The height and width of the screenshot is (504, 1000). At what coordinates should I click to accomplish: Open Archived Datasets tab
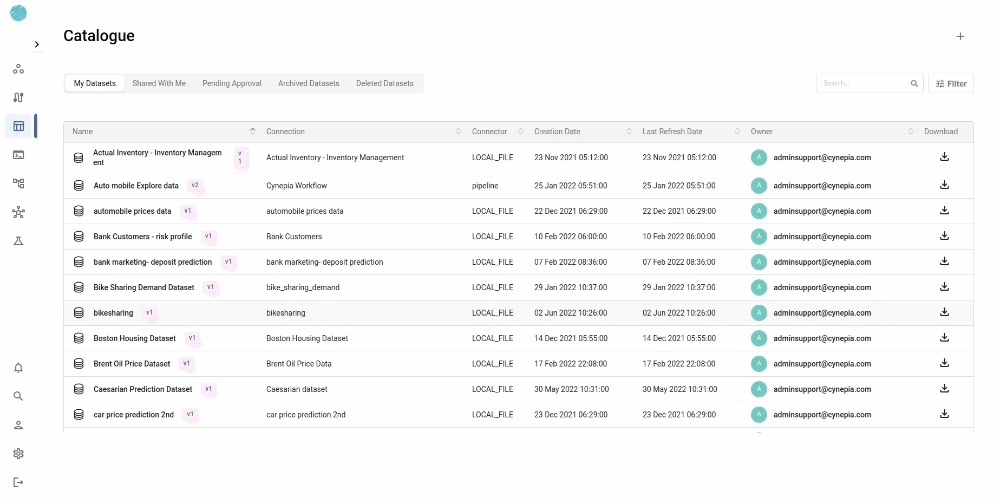(309, 84)
